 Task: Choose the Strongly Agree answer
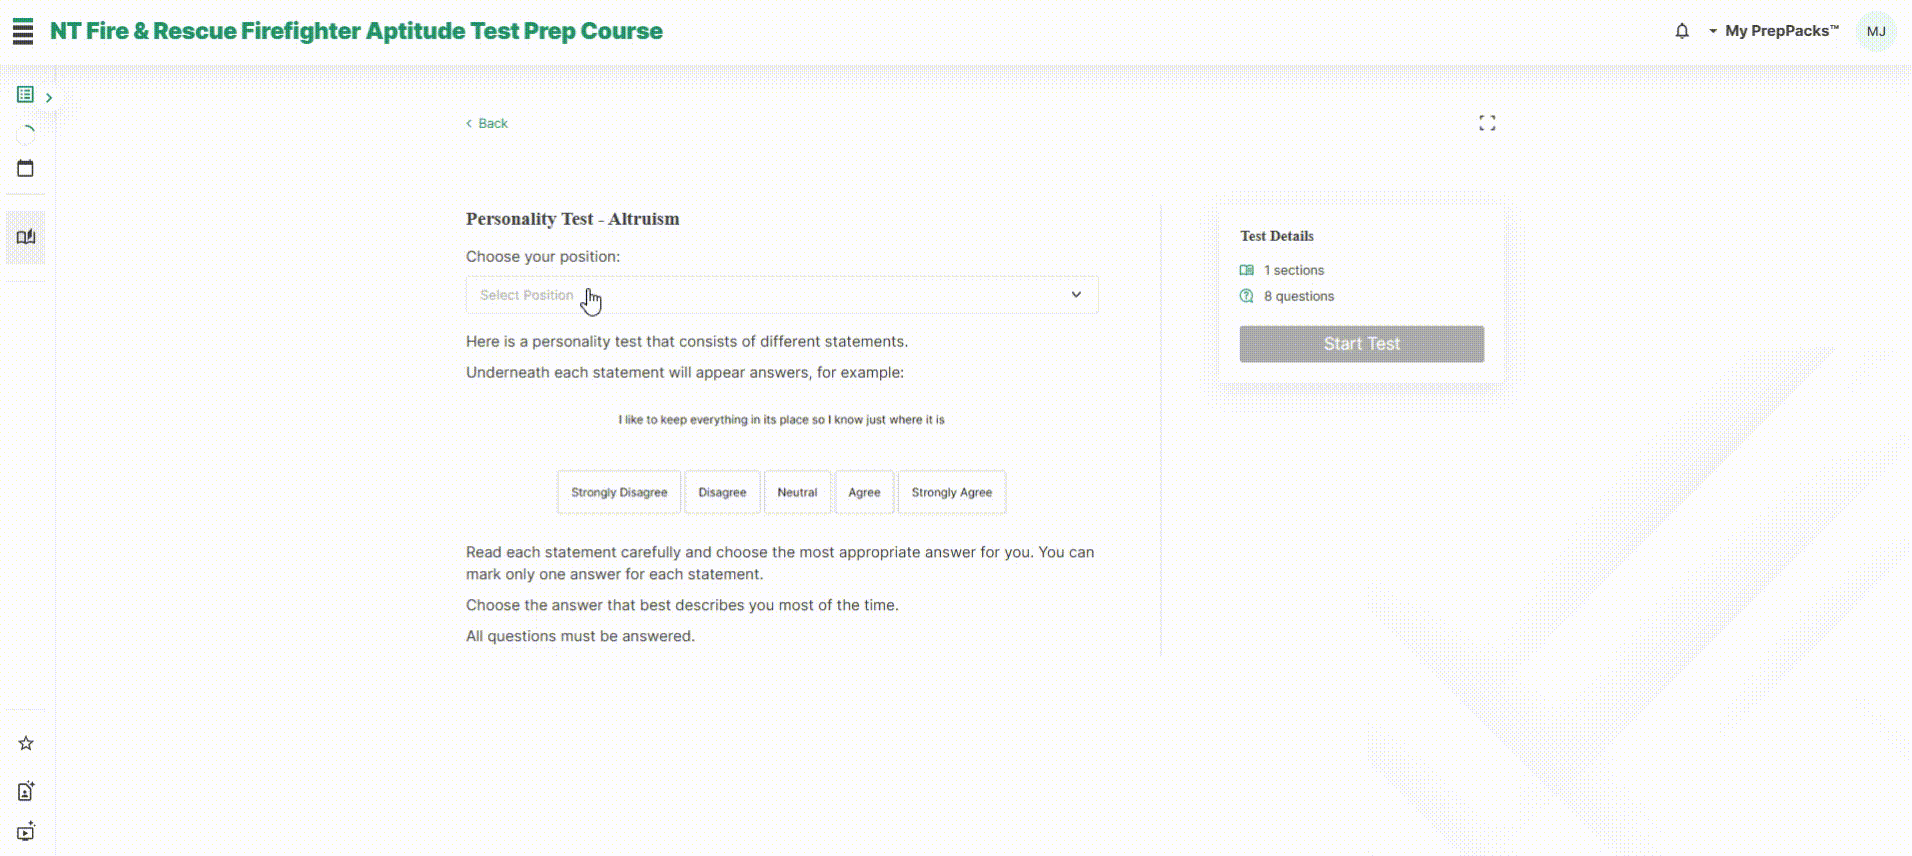click(x=952, y=492)
